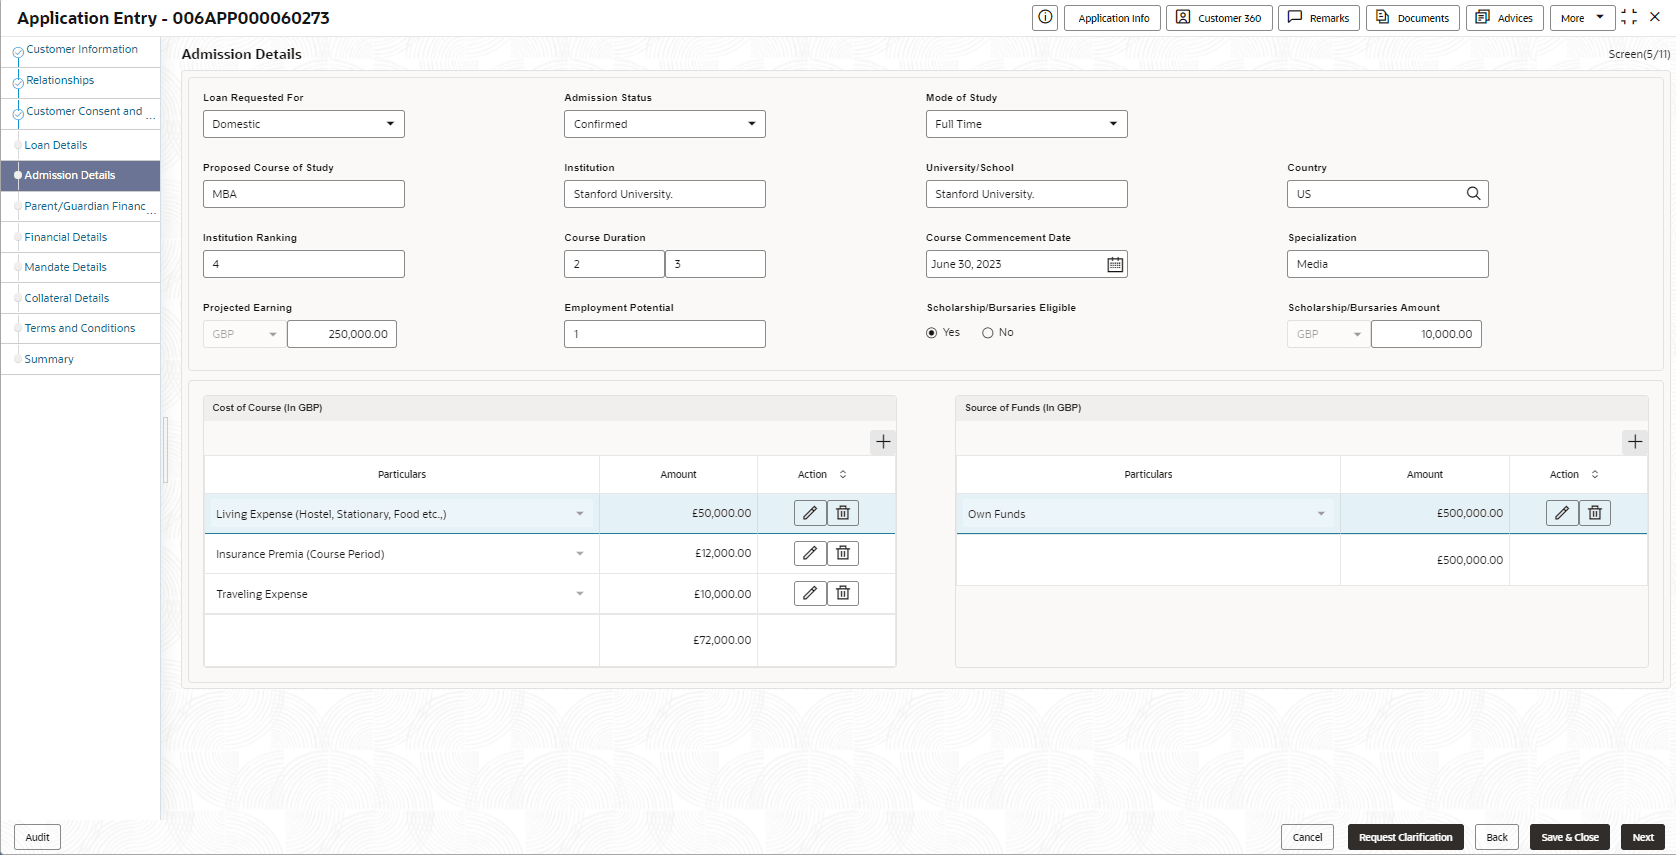Click the information icon in header

coord(1045,17)
